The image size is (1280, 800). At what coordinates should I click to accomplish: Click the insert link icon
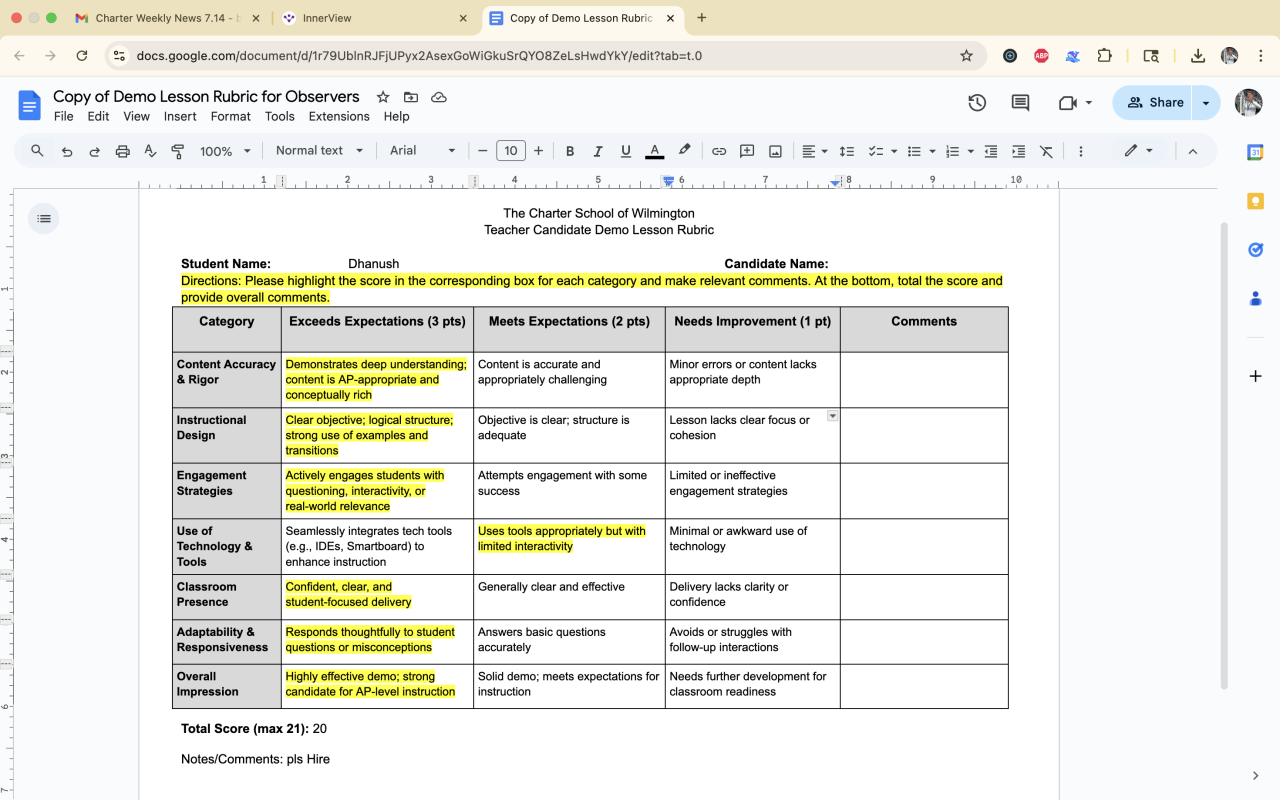pos(719,151)
